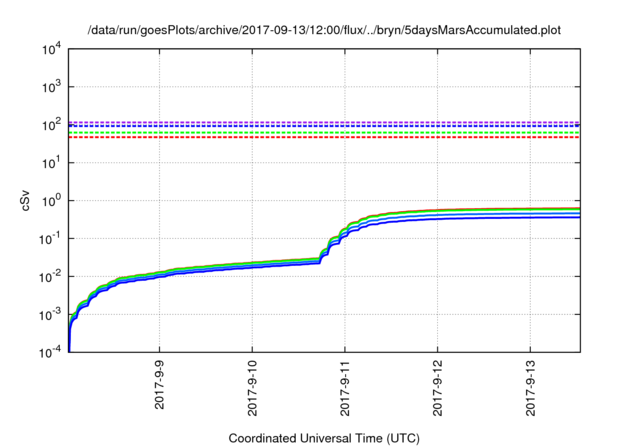The width and height of the screenshot is (640, 448).
Task: Click the y-axis tick label 10^0
Action: click(x=51, y=201)
